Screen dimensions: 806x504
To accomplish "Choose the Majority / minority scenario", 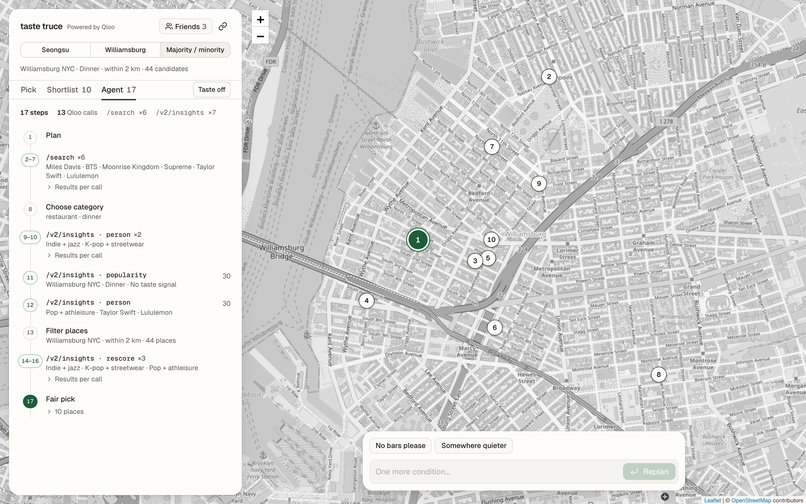I will 195,50.
